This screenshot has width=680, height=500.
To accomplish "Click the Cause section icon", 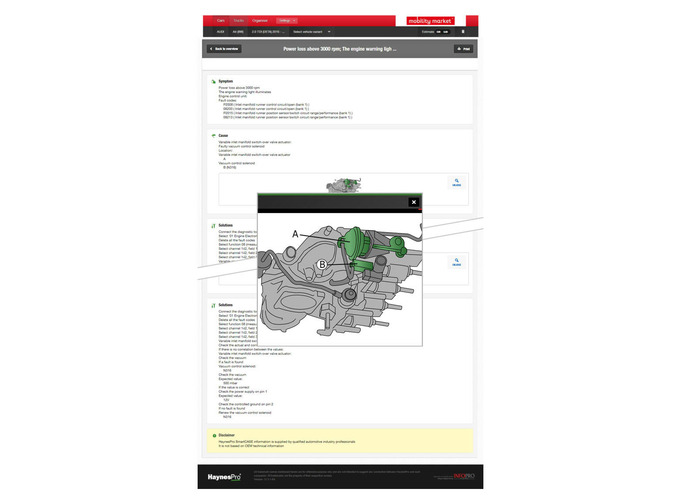I will tap(213, 134).
